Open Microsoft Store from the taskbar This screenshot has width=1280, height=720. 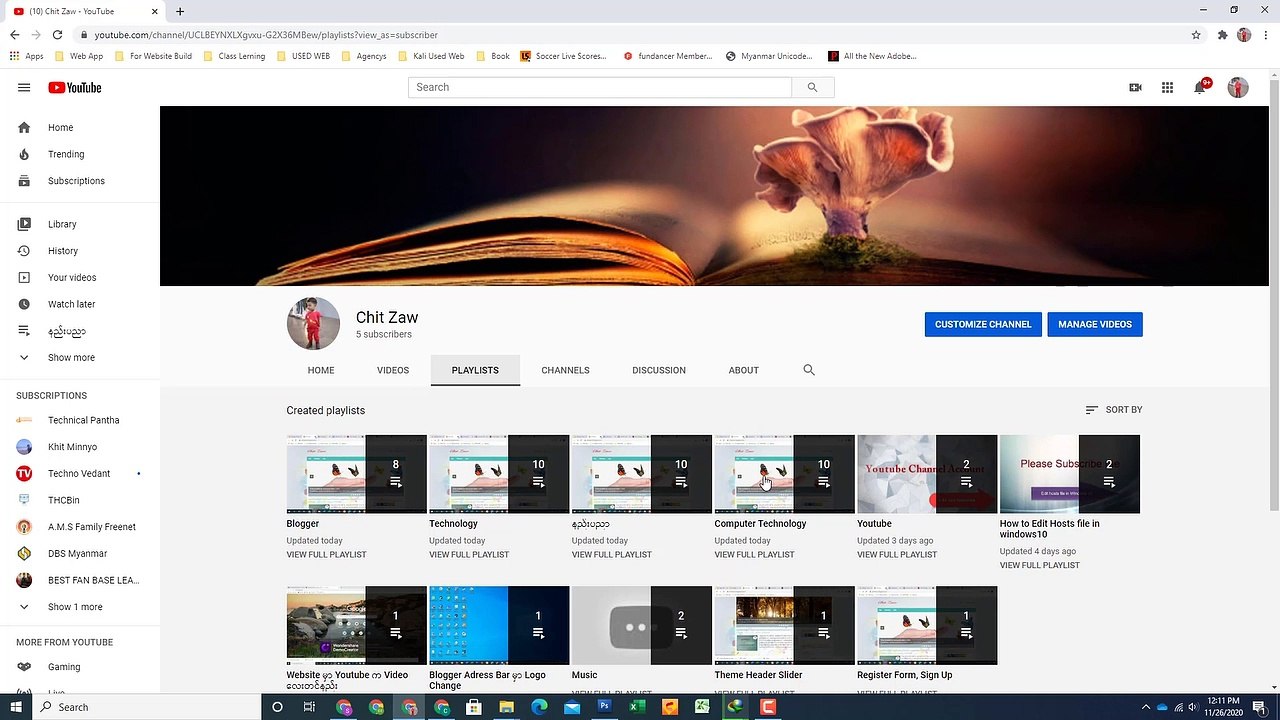click(474, 707)
